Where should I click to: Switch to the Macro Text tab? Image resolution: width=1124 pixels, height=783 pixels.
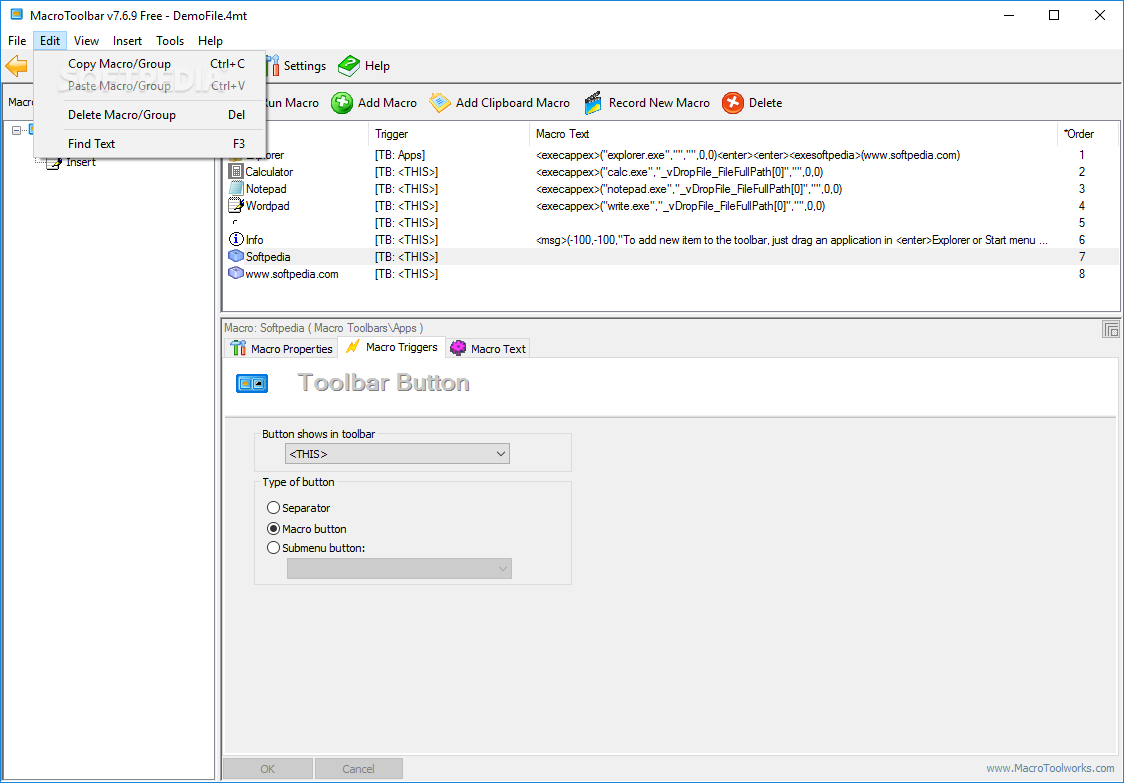(x=487, y=348)
